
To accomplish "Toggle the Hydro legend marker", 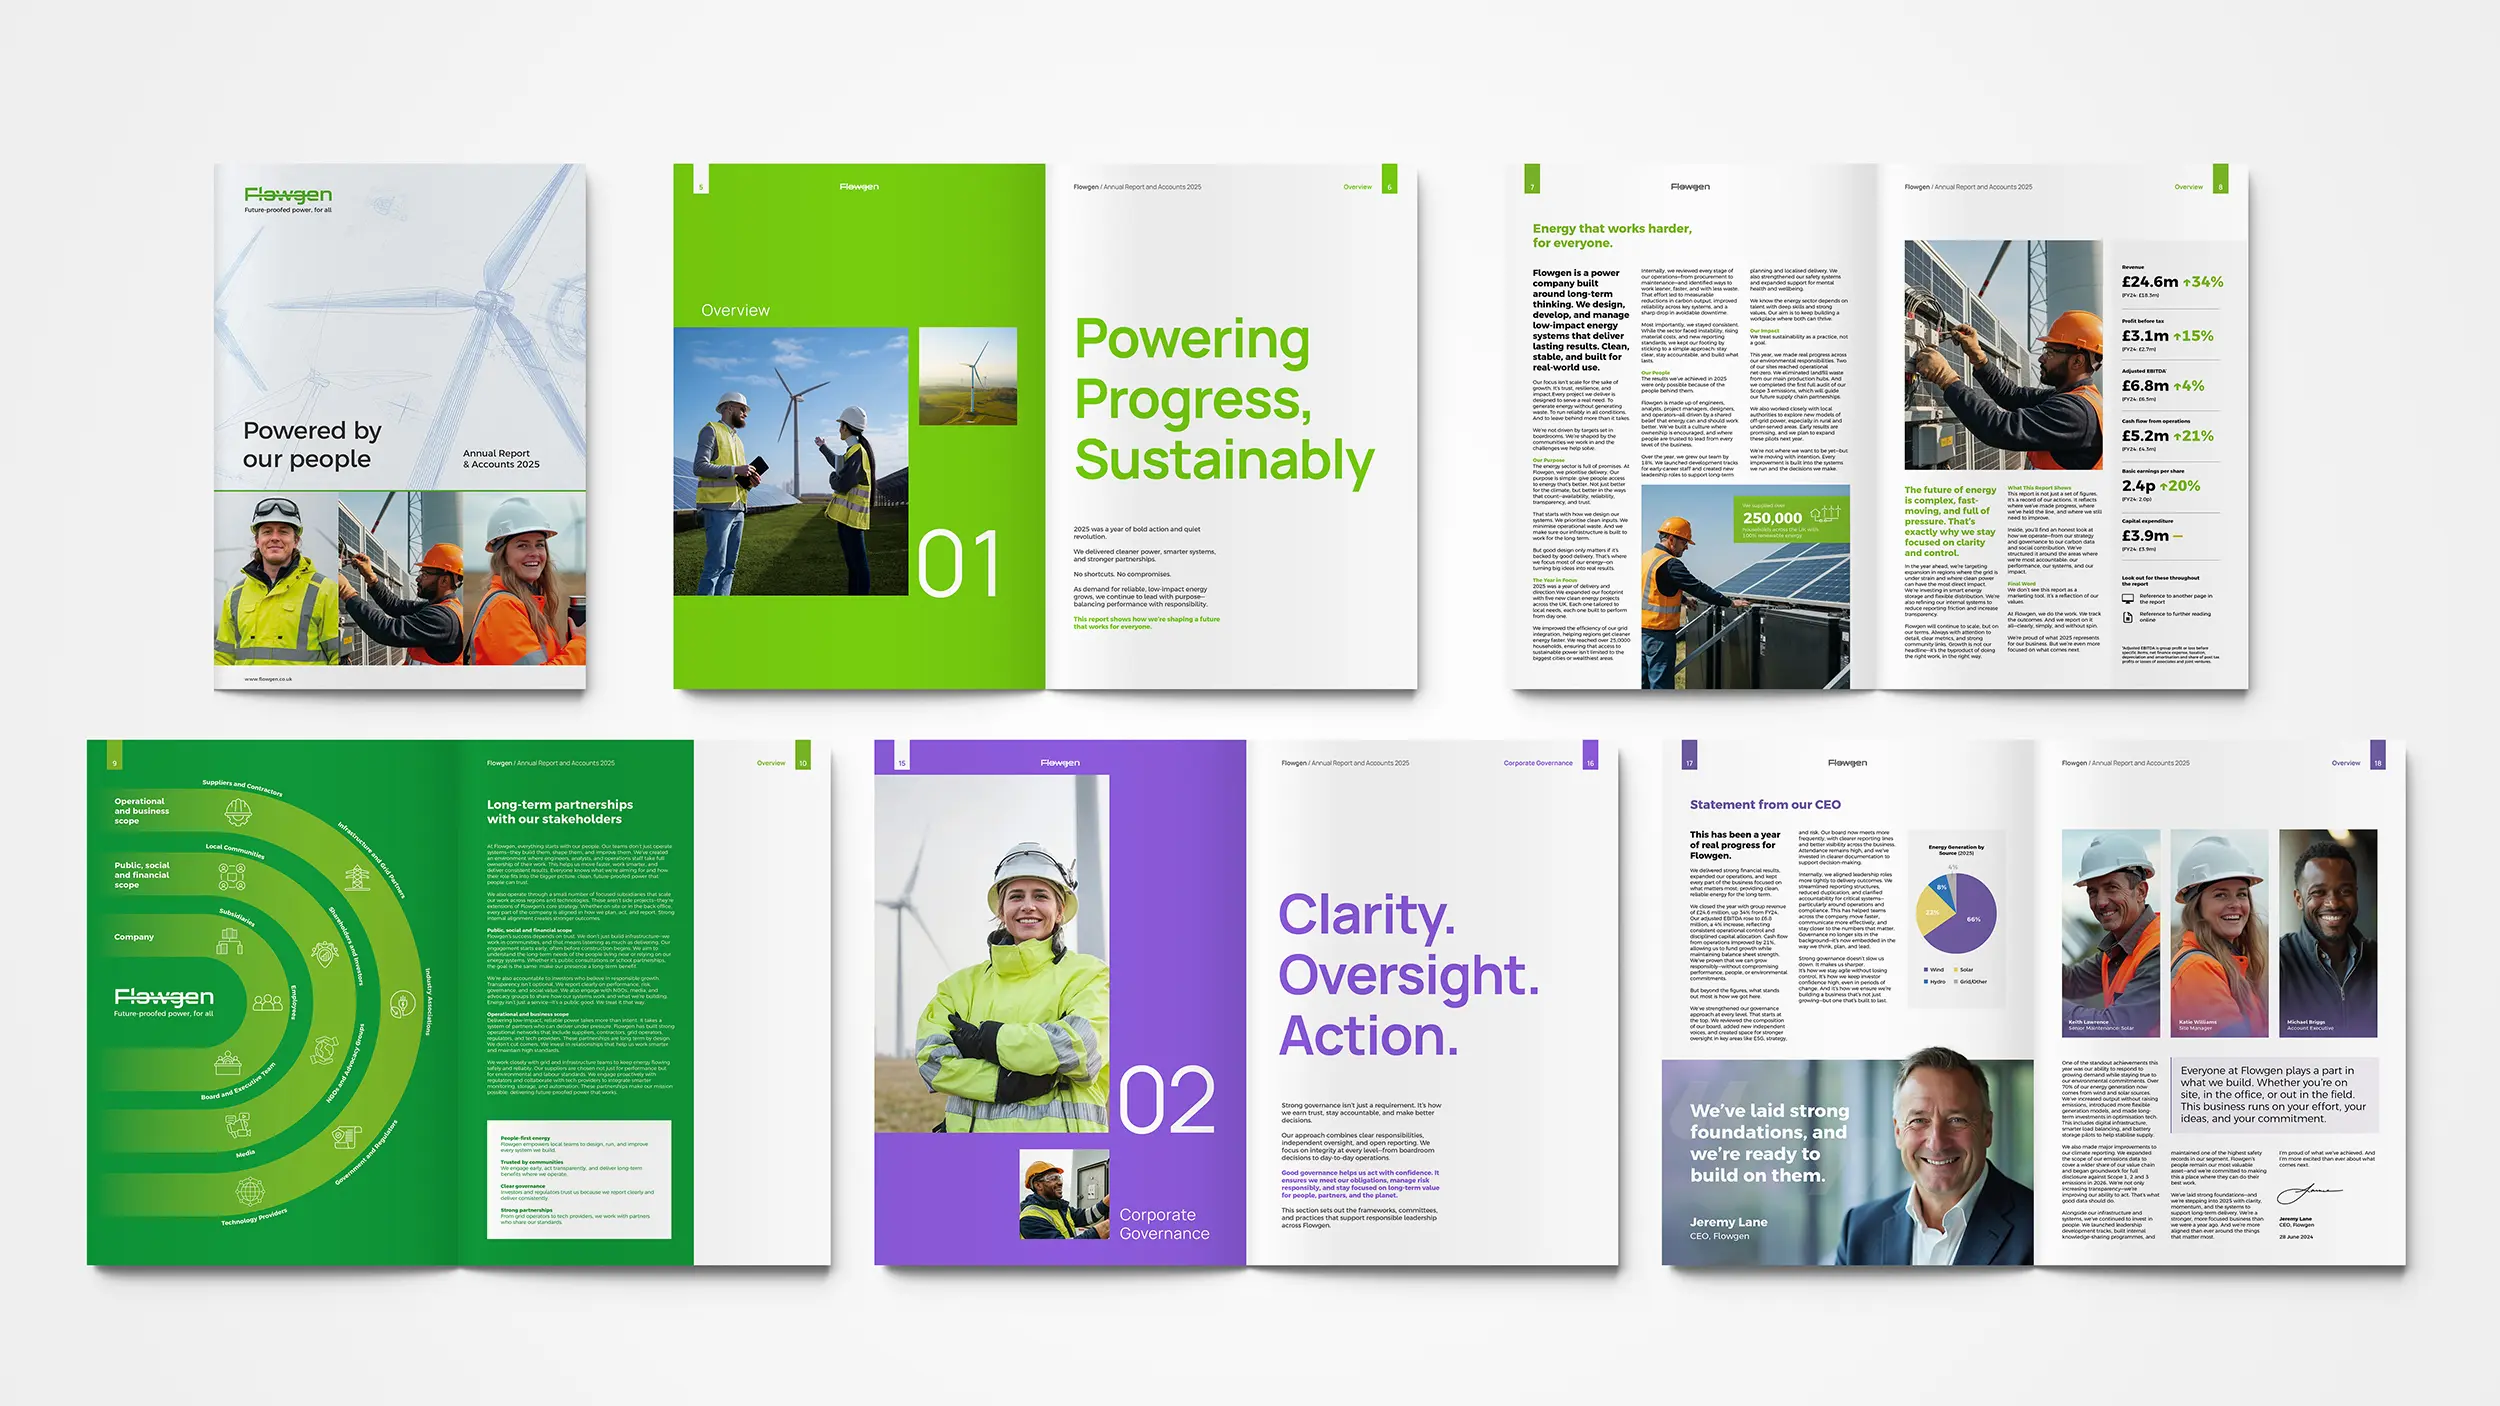I will 1926,982.
